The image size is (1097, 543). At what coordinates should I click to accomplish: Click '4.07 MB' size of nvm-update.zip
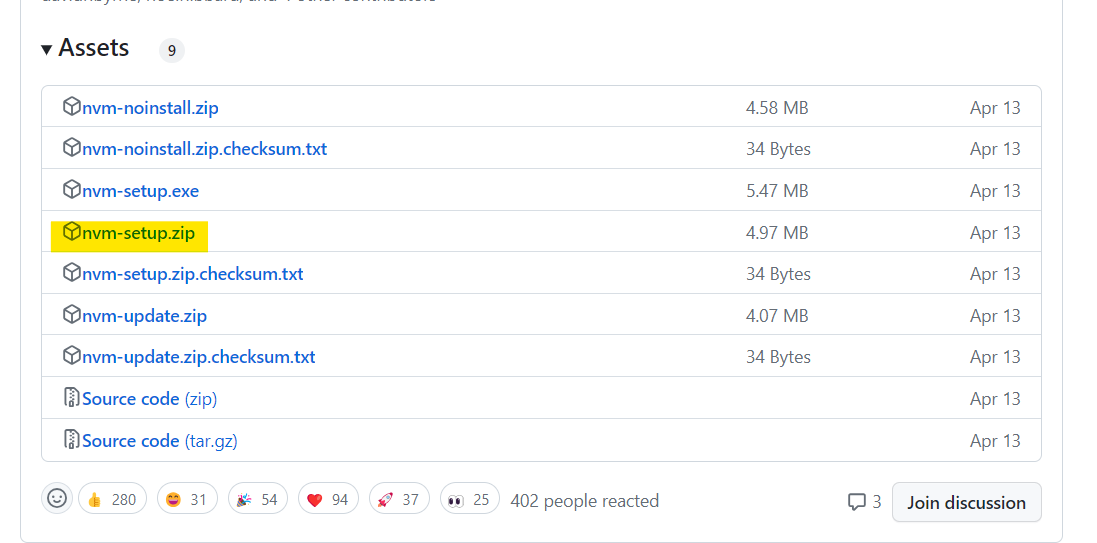777,316
